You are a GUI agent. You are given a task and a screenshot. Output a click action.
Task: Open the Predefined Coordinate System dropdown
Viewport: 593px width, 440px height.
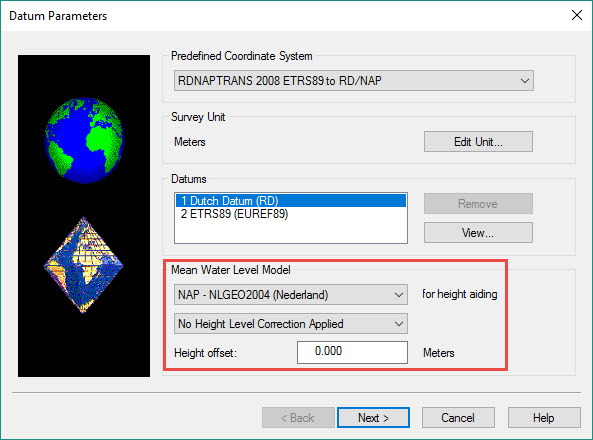coord(354,81)
